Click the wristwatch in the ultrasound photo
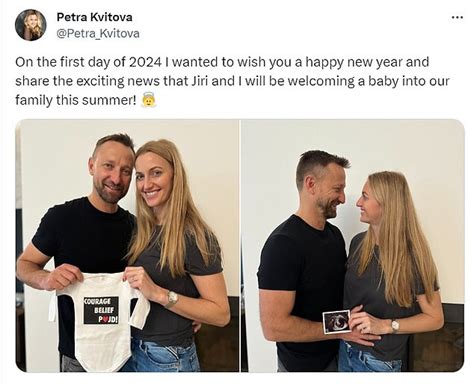Image resolution: width=474 pixels, height=385 pixels. [394, 326]
